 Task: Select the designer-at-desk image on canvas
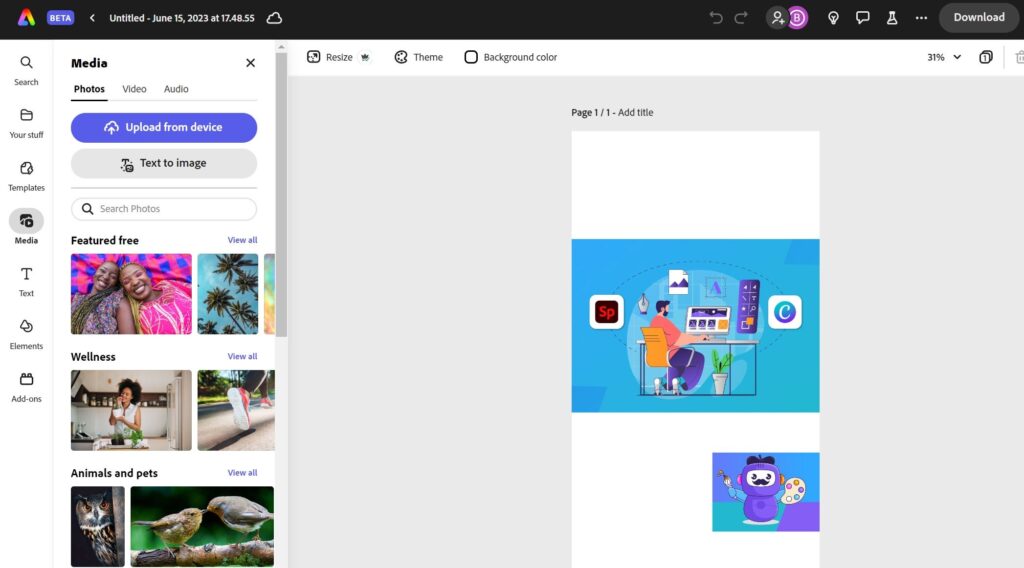click(696, 326)
